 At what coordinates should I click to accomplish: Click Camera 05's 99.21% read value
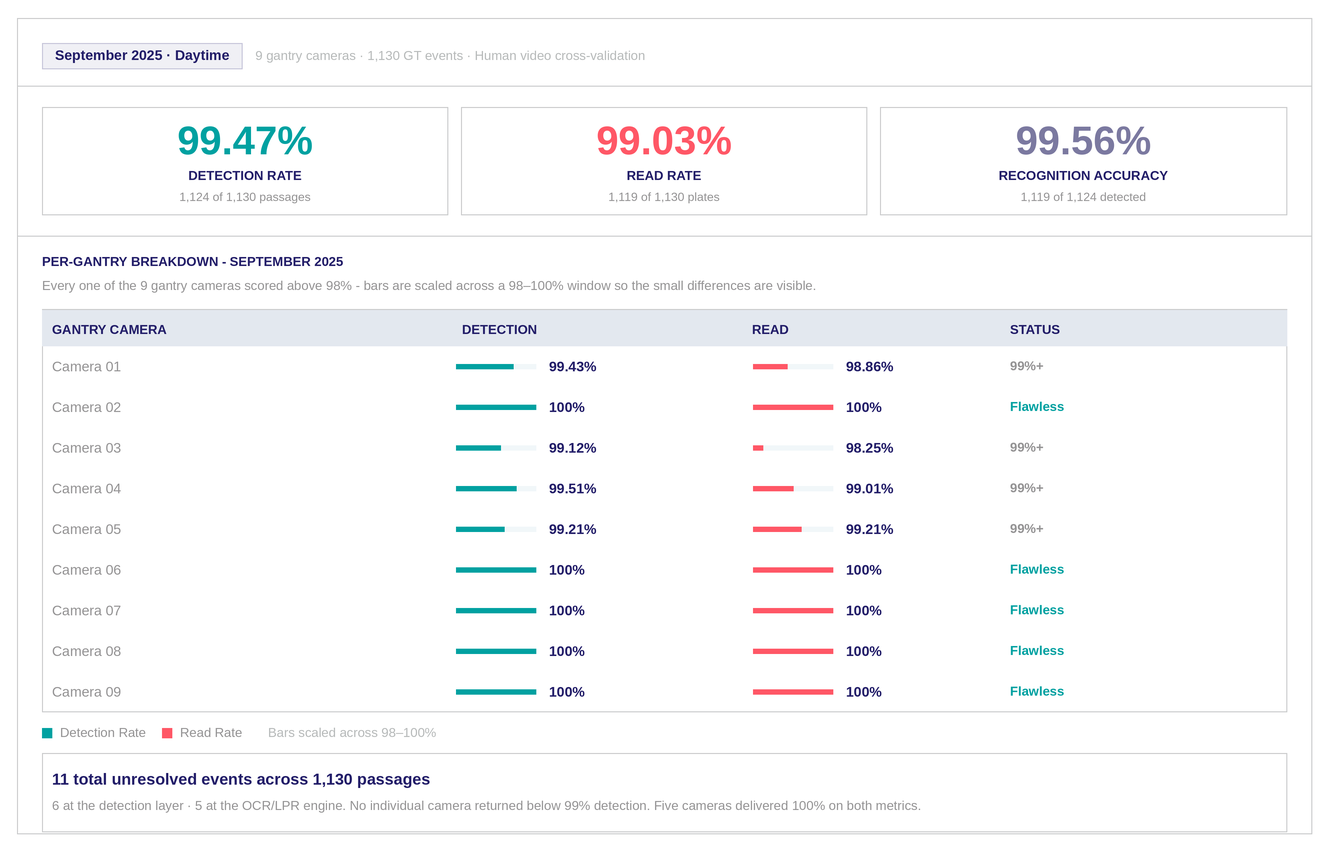click(869, 530)
